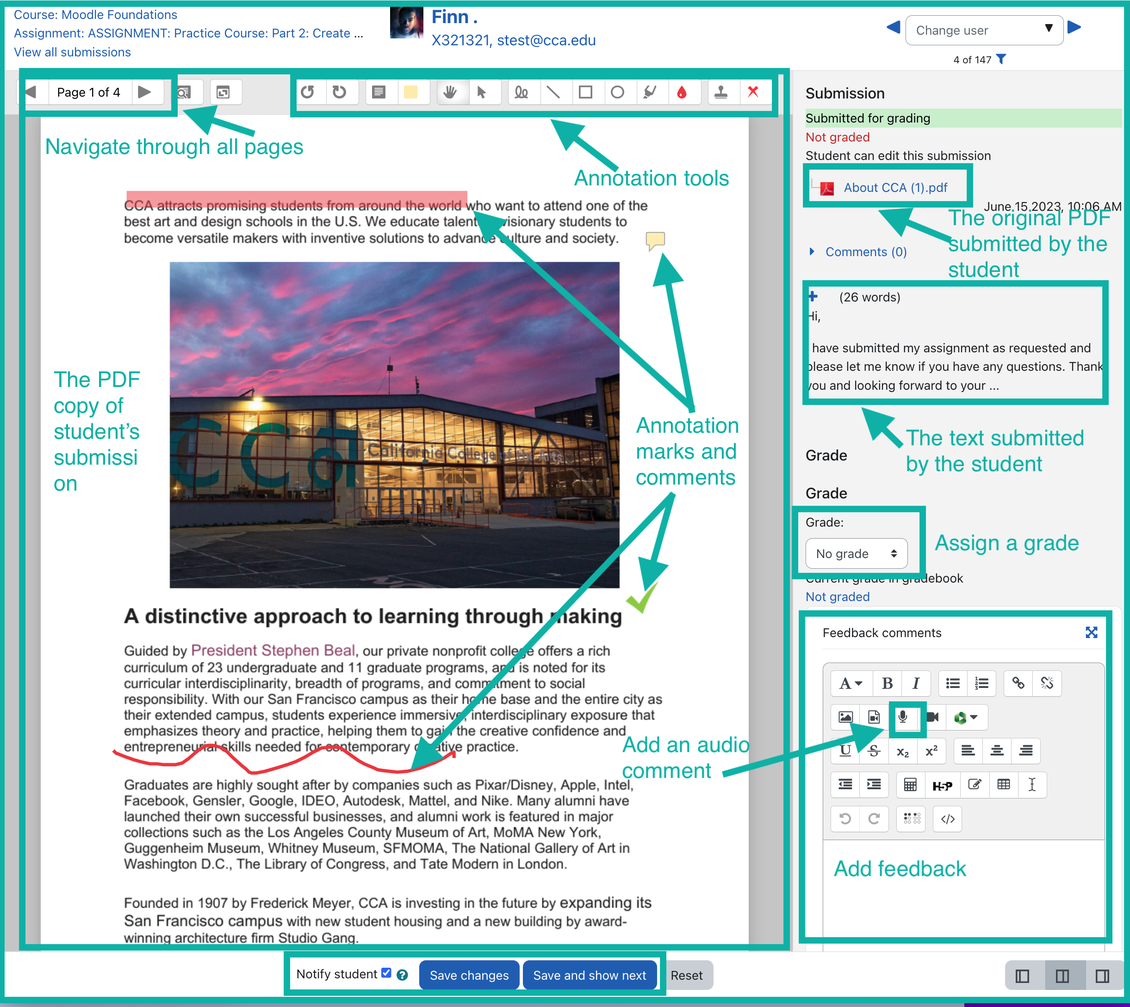Switch to the collapsed review panel layout
The width and height of the screenshot is (1130, 1007).
coord(1022,975)
